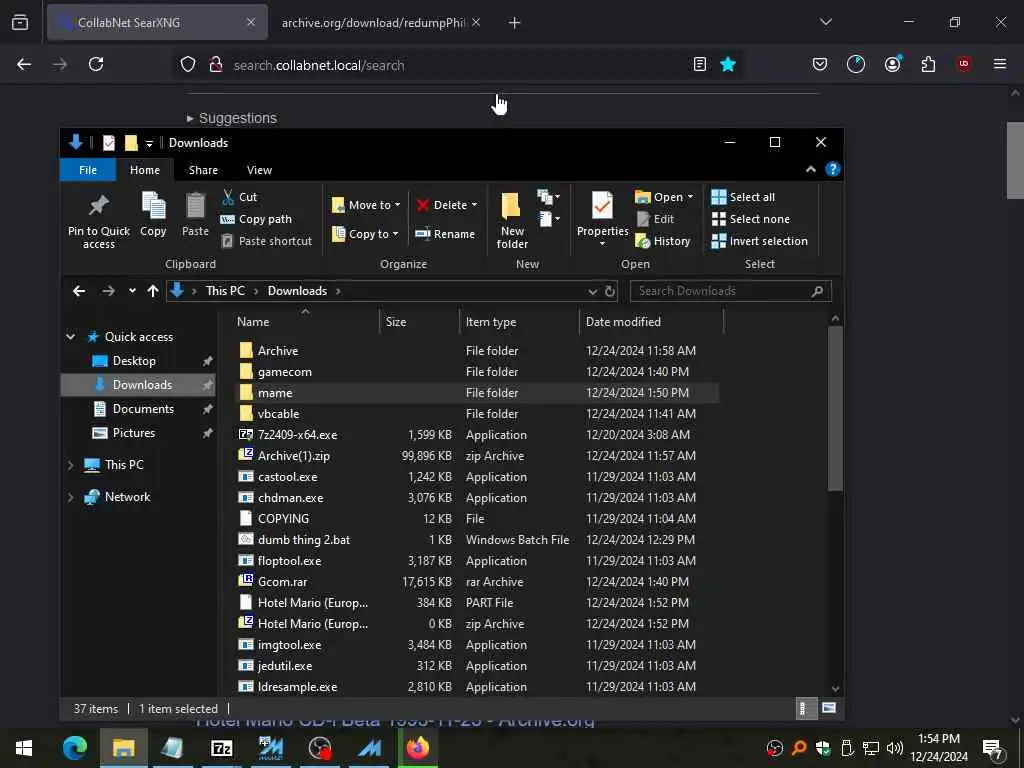Switch to large icons view in status bar
Viewport: 1024px width, 768px height.
coord(829,709)
